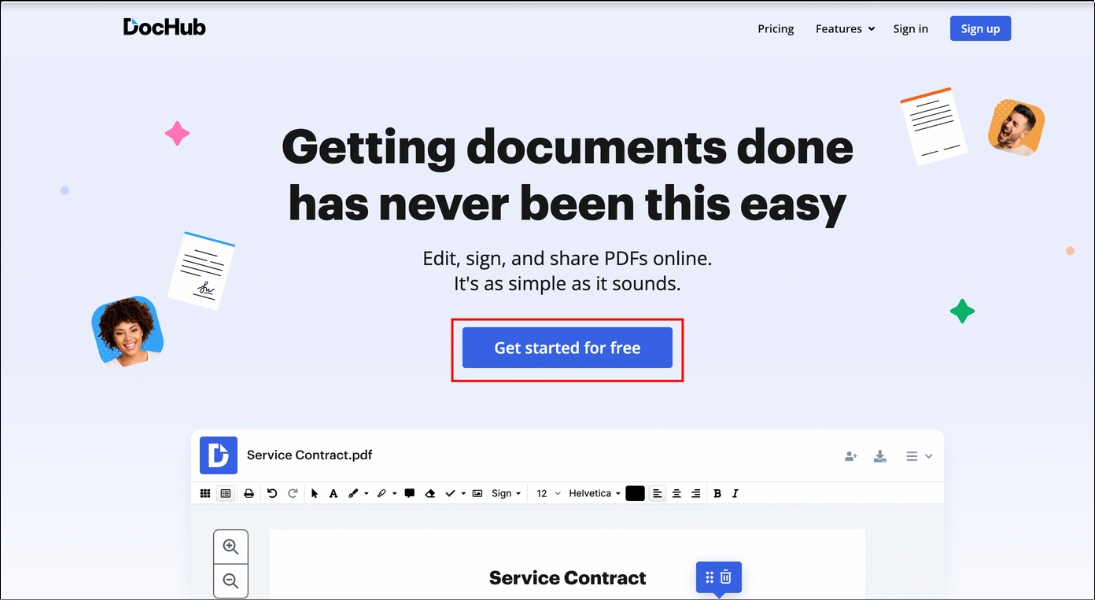
Task: Open the Pricing menu item
Action: coord(775,28)
